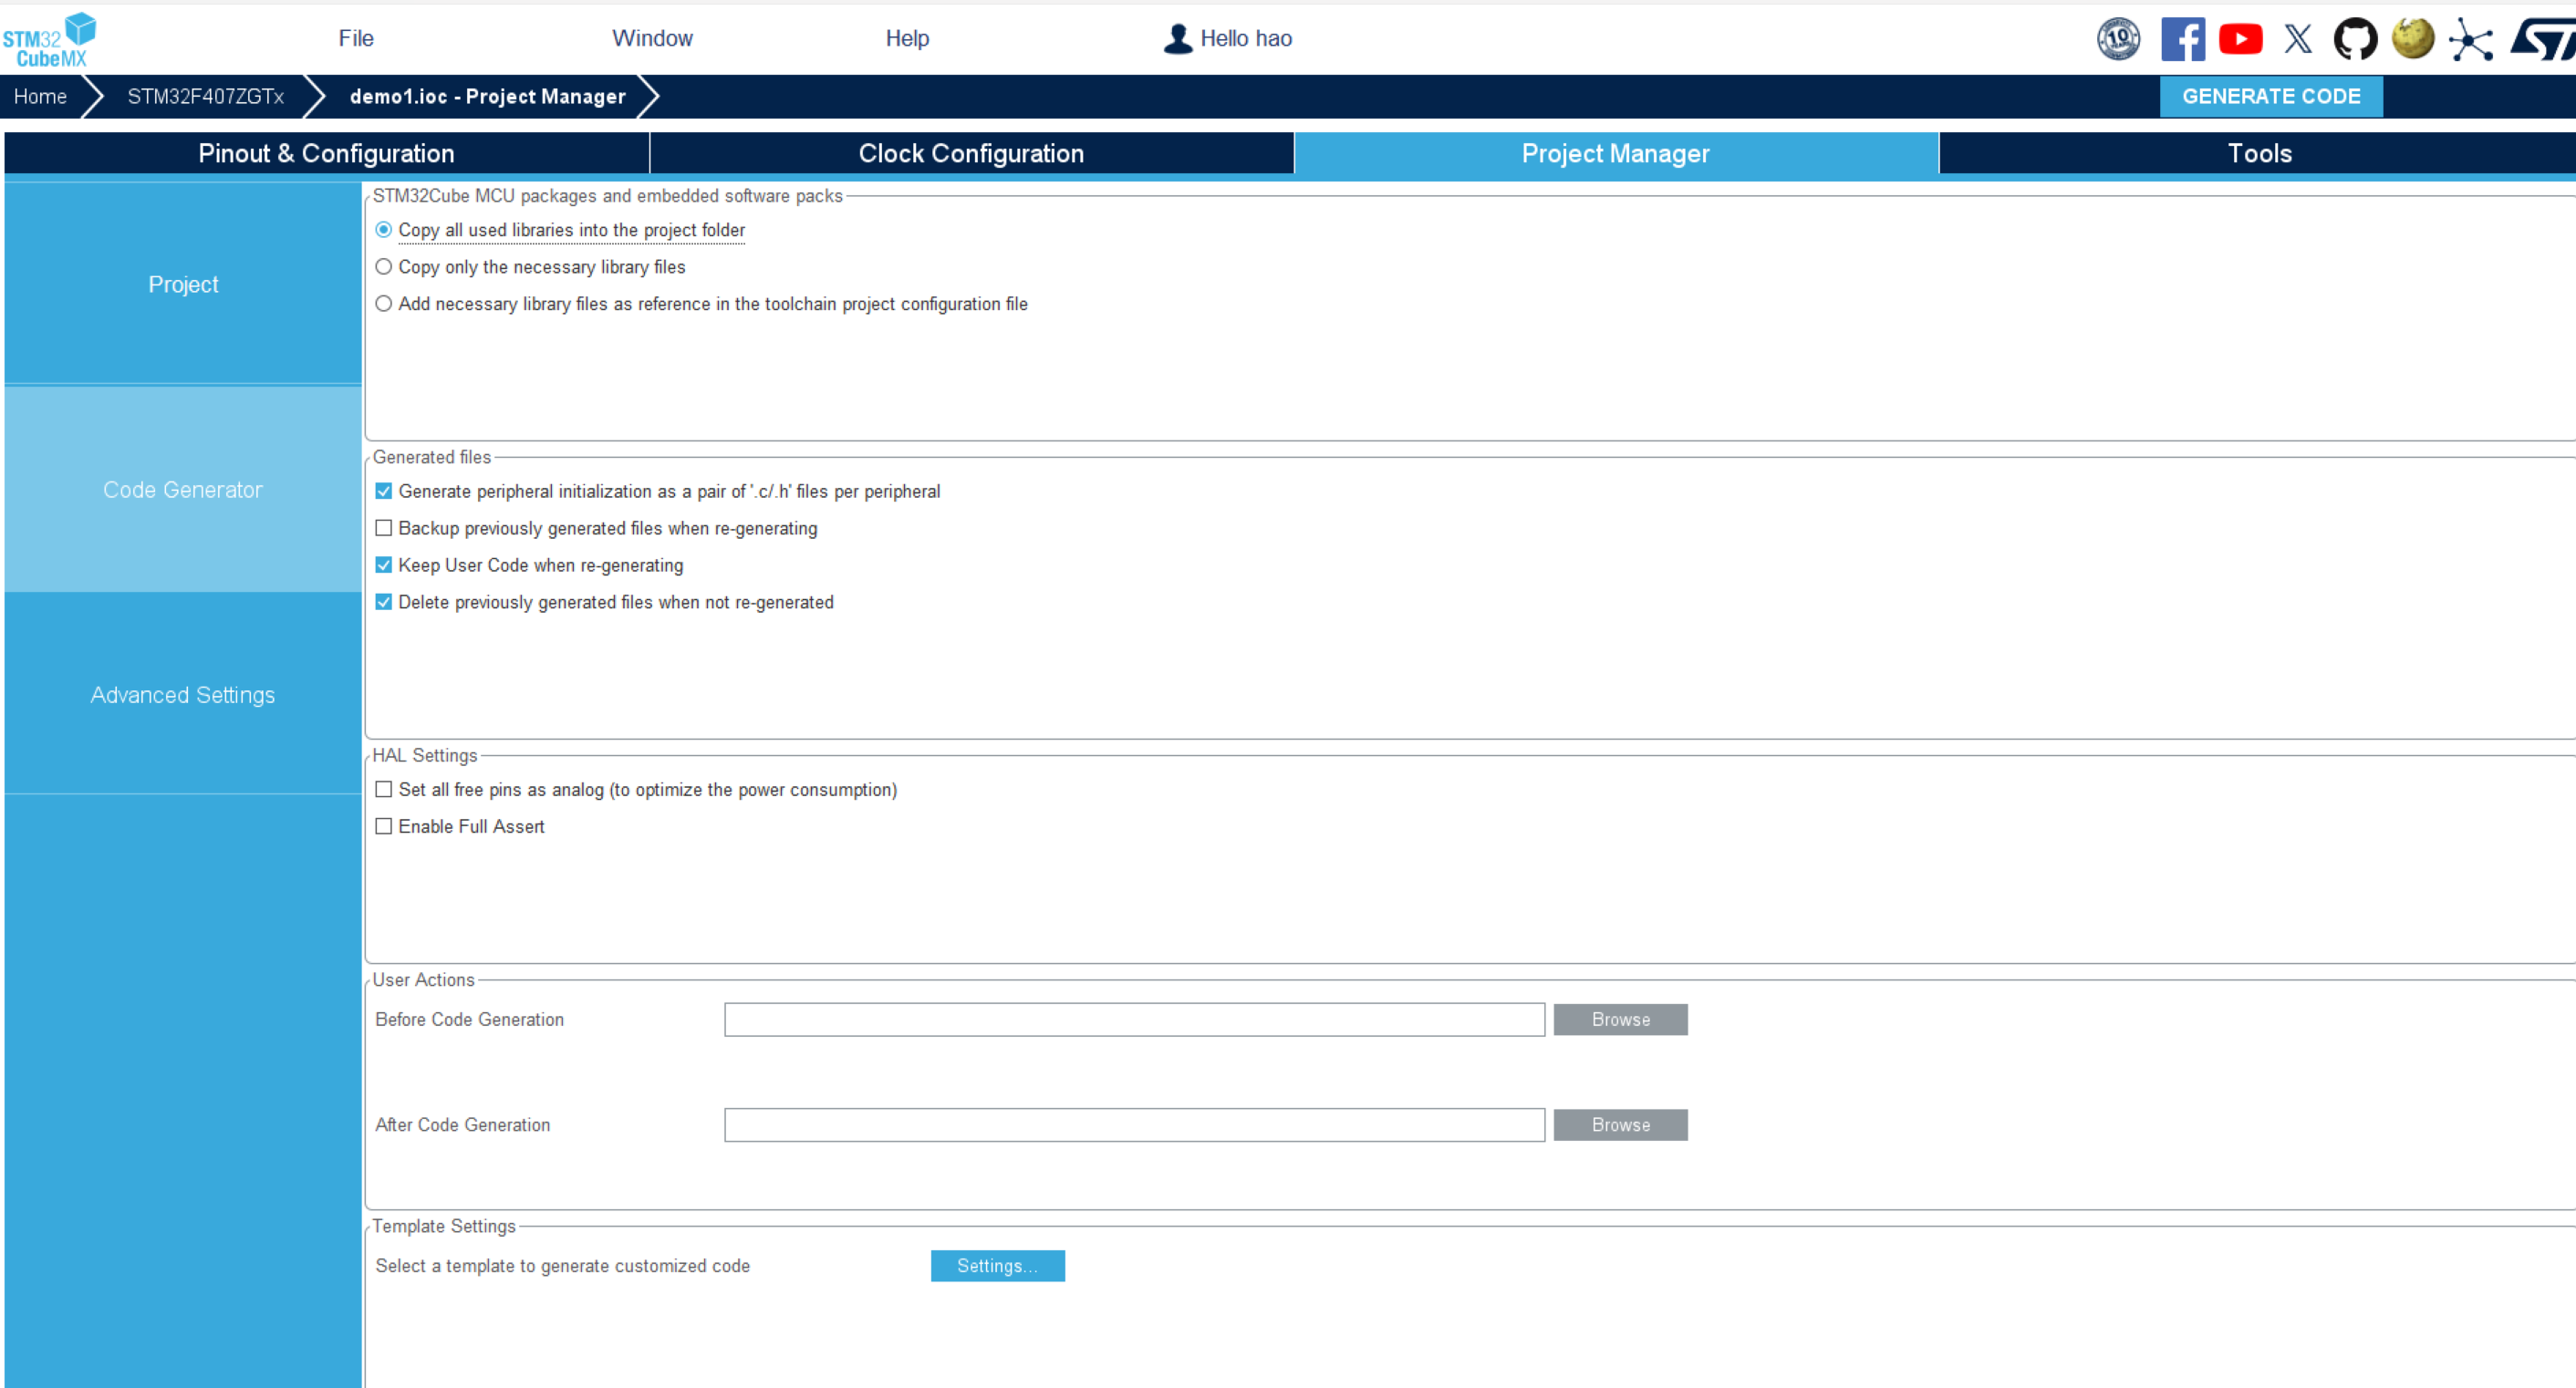Open the 10-year anniversary badge icon
Viewport: 2576px width, 1388px height.
pyautogui.click(x=2117, y=39)
